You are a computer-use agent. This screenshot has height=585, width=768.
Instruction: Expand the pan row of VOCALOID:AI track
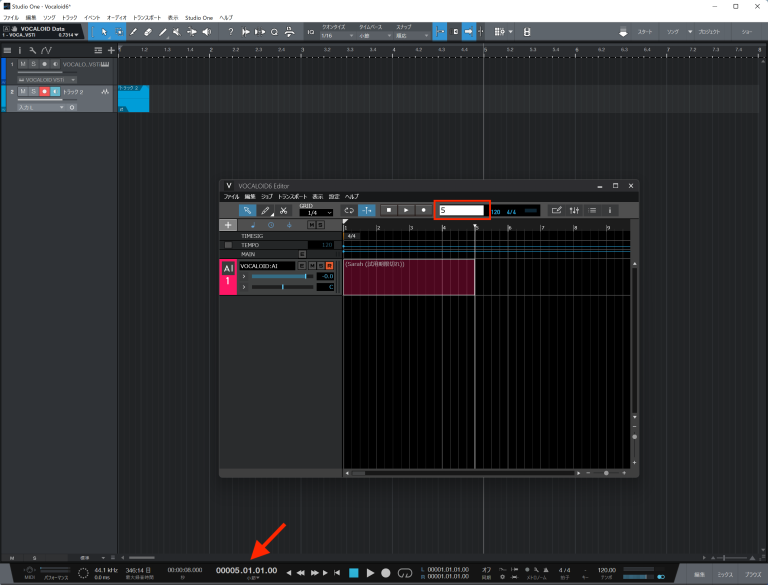pyautogui.click(x=244, y=287)
